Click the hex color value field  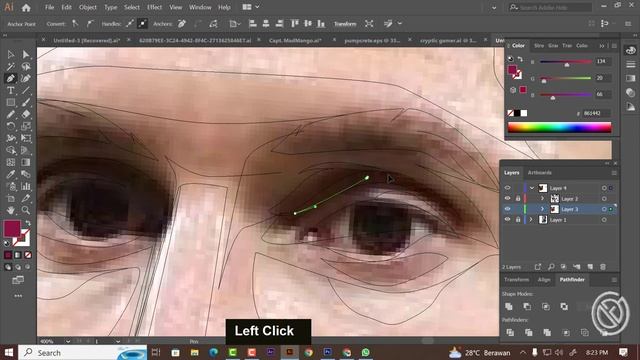coord(597,113)
